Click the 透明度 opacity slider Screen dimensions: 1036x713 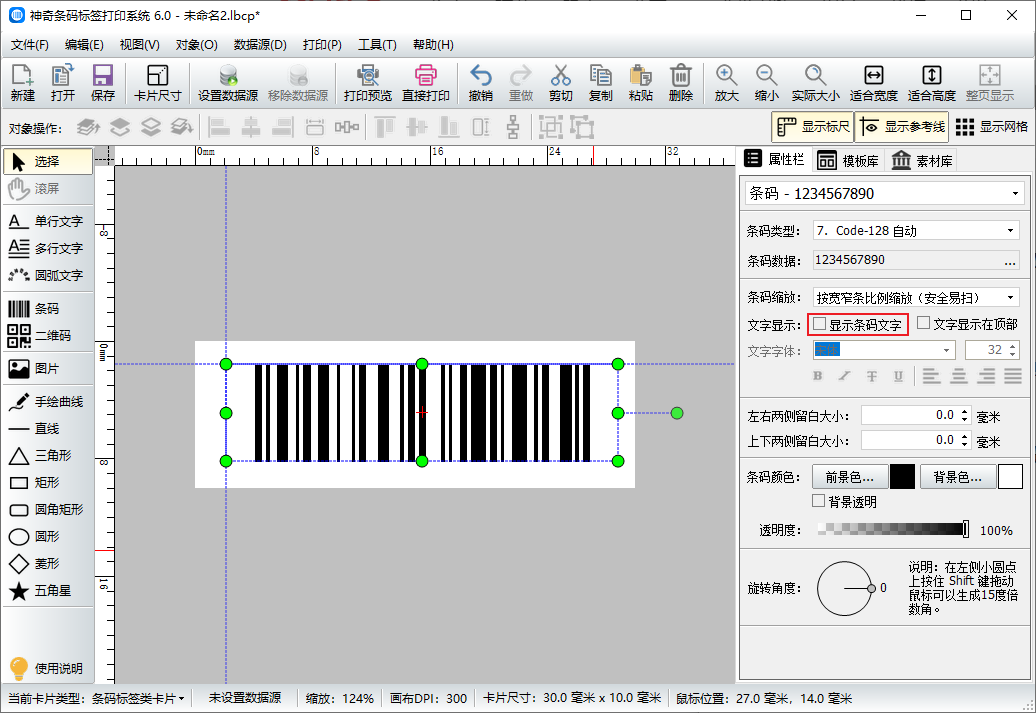(893, 529)
